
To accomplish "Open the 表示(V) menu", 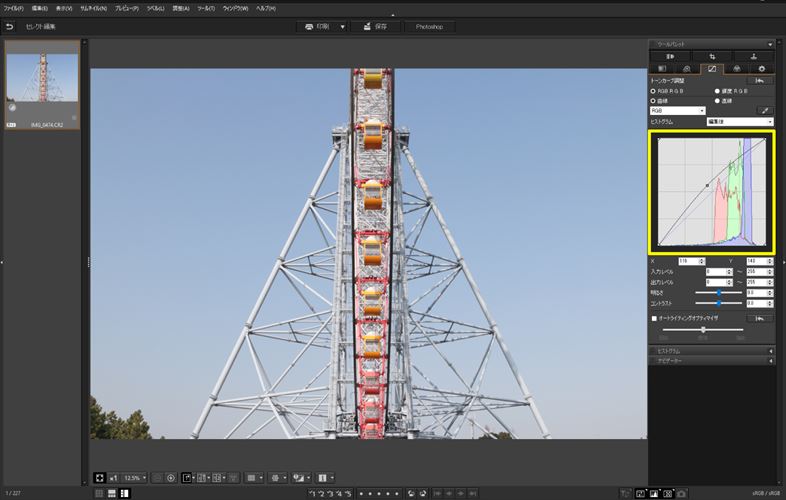I will 64,9.
